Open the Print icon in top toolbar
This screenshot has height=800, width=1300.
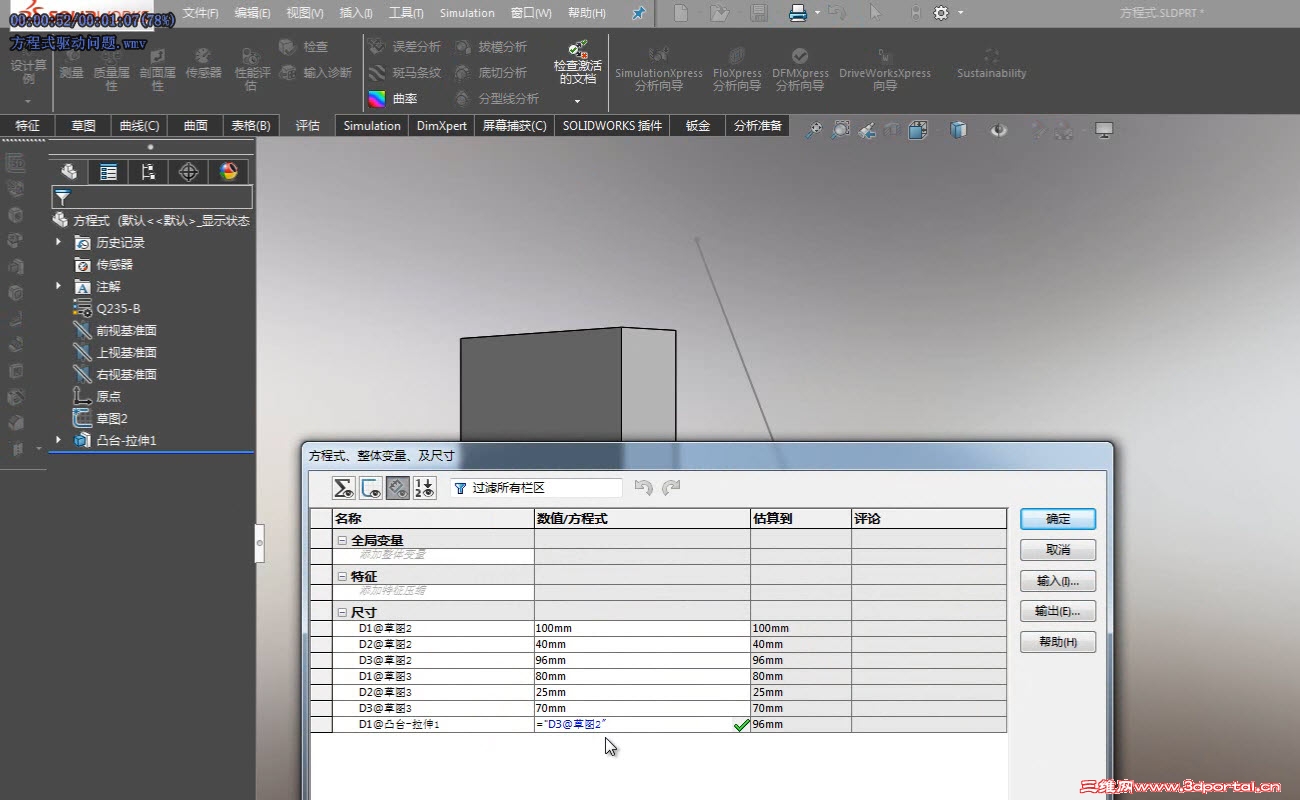798,13
